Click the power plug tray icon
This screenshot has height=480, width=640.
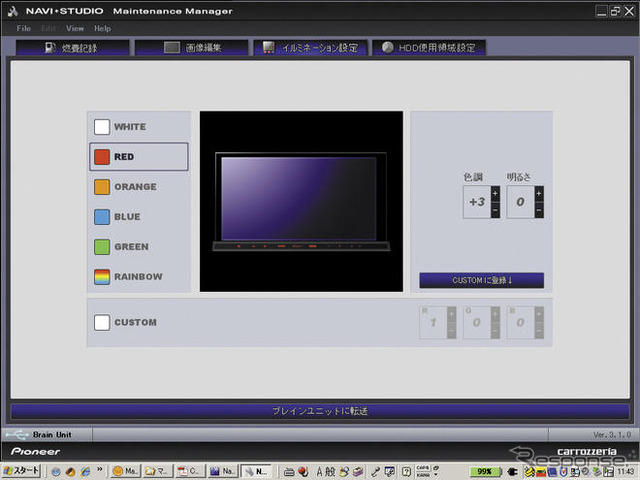click(x=512, y=471)
